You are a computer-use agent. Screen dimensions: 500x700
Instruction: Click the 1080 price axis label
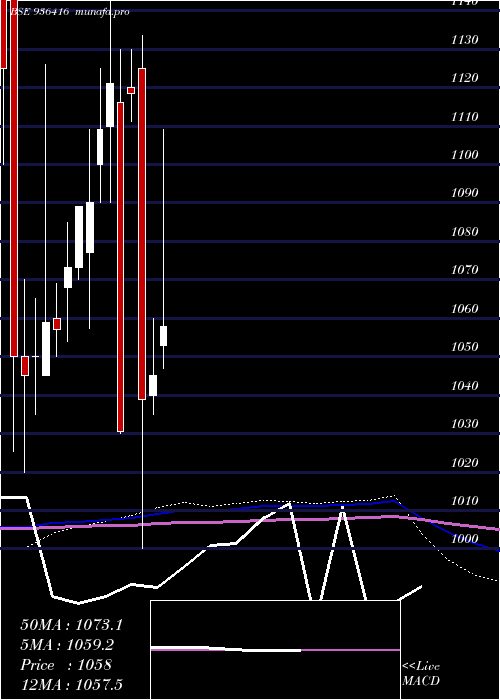click(x=465, y=231)
